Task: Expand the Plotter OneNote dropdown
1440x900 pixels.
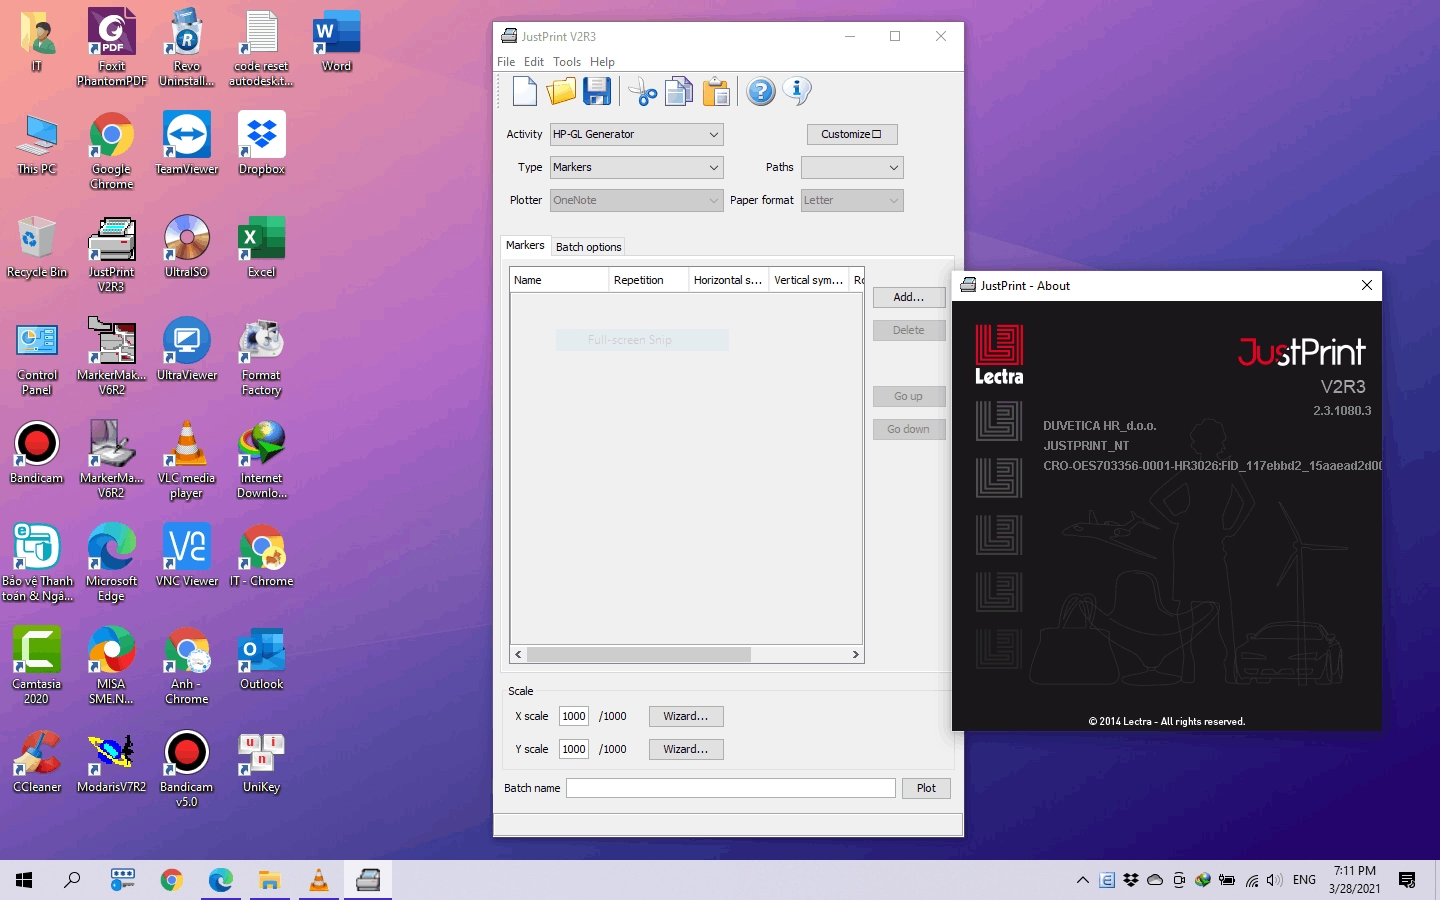Action: pos(636,200)
